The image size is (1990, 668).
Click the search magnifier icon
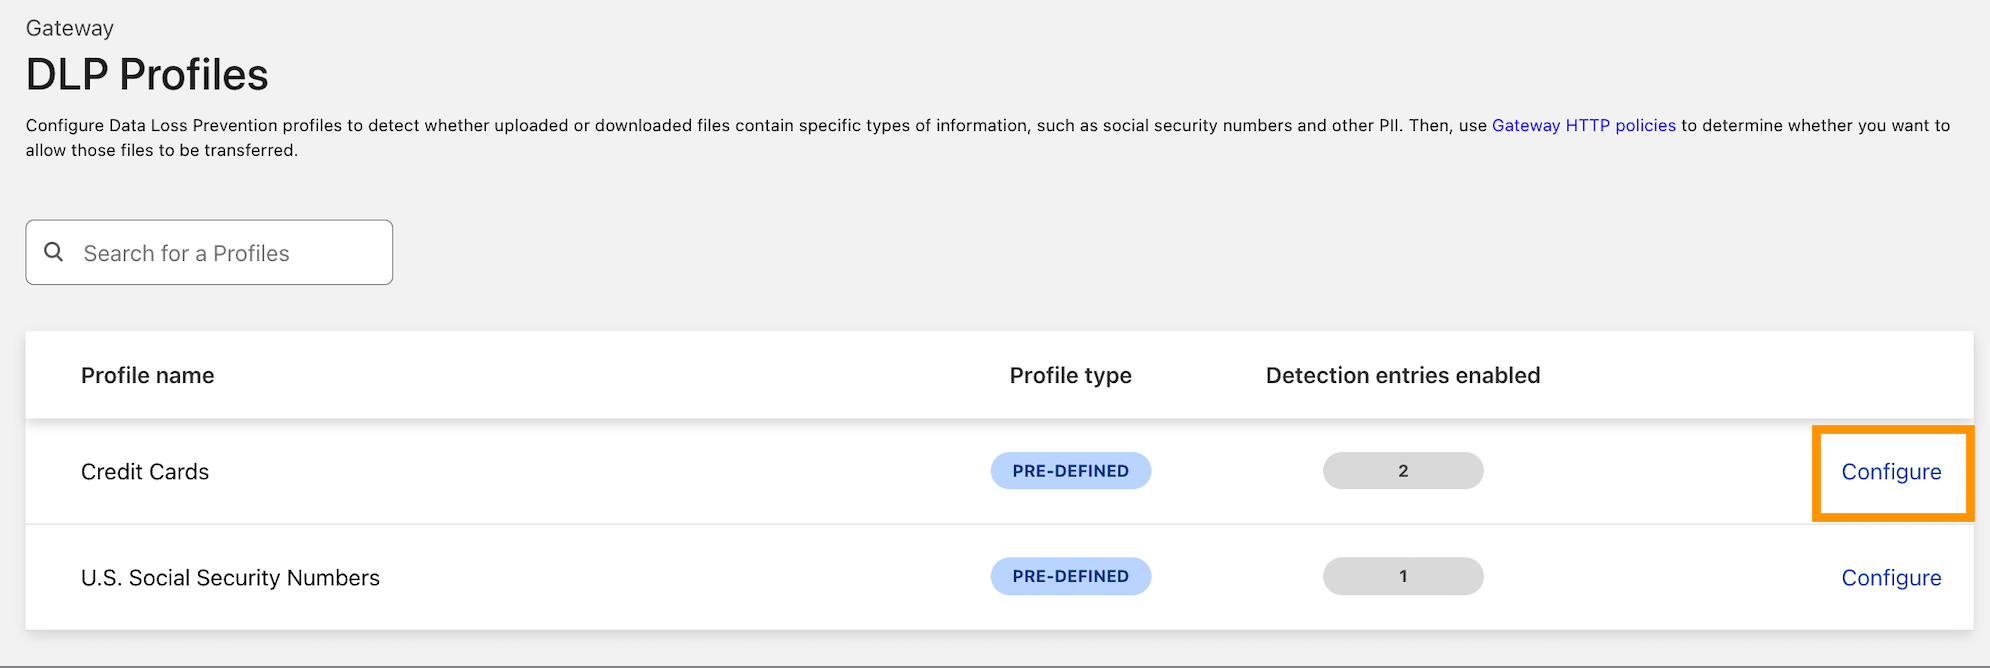(54, 252)
